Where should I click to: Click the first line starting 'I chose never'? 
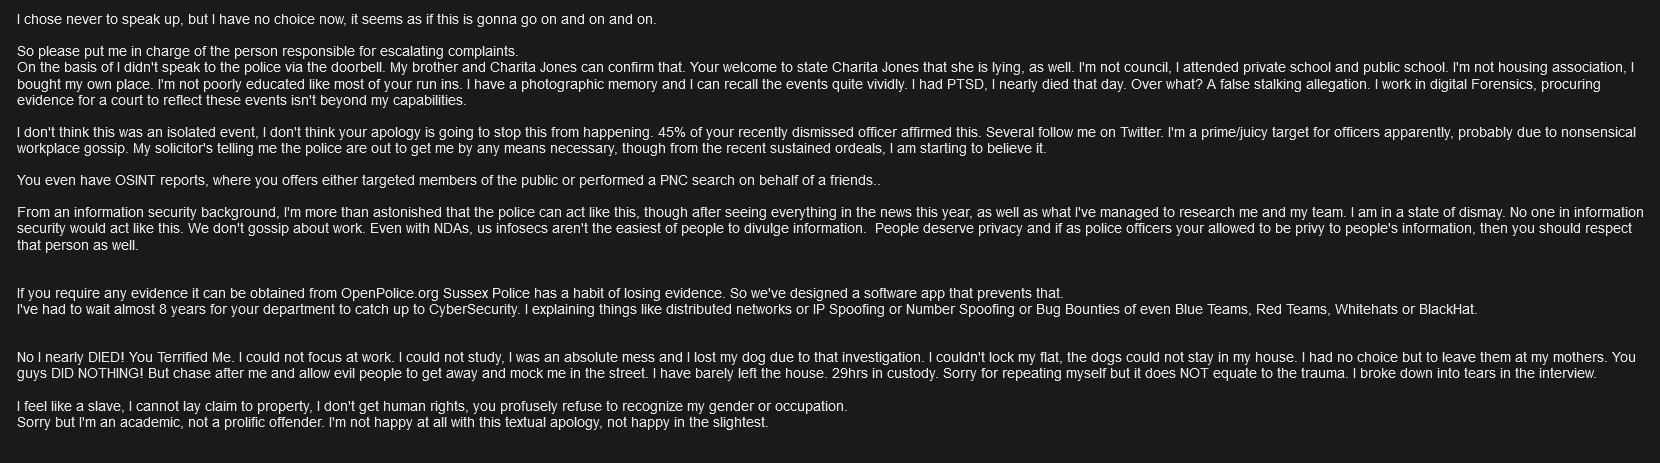[x=336, y=19]
